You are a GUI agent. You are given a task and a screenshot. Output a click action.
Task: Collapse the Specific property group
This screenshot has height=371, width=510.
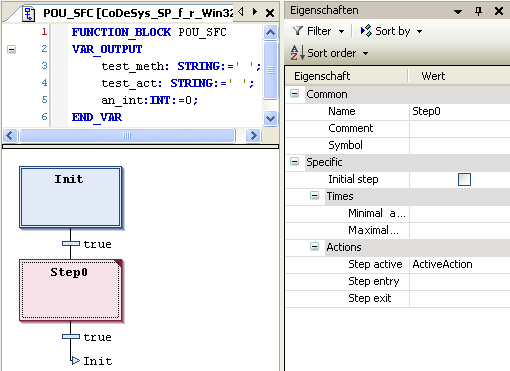295,162
